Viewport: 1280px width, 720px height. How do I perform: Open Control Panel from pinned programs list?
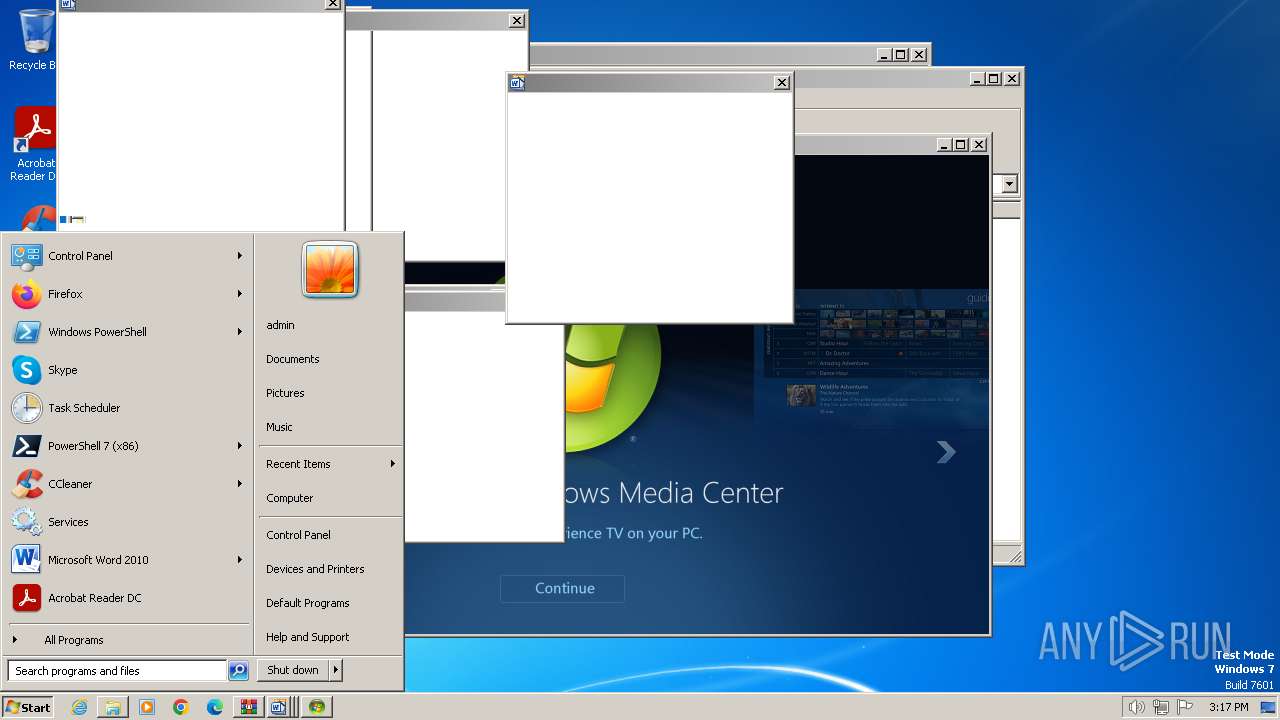(128, 256)
